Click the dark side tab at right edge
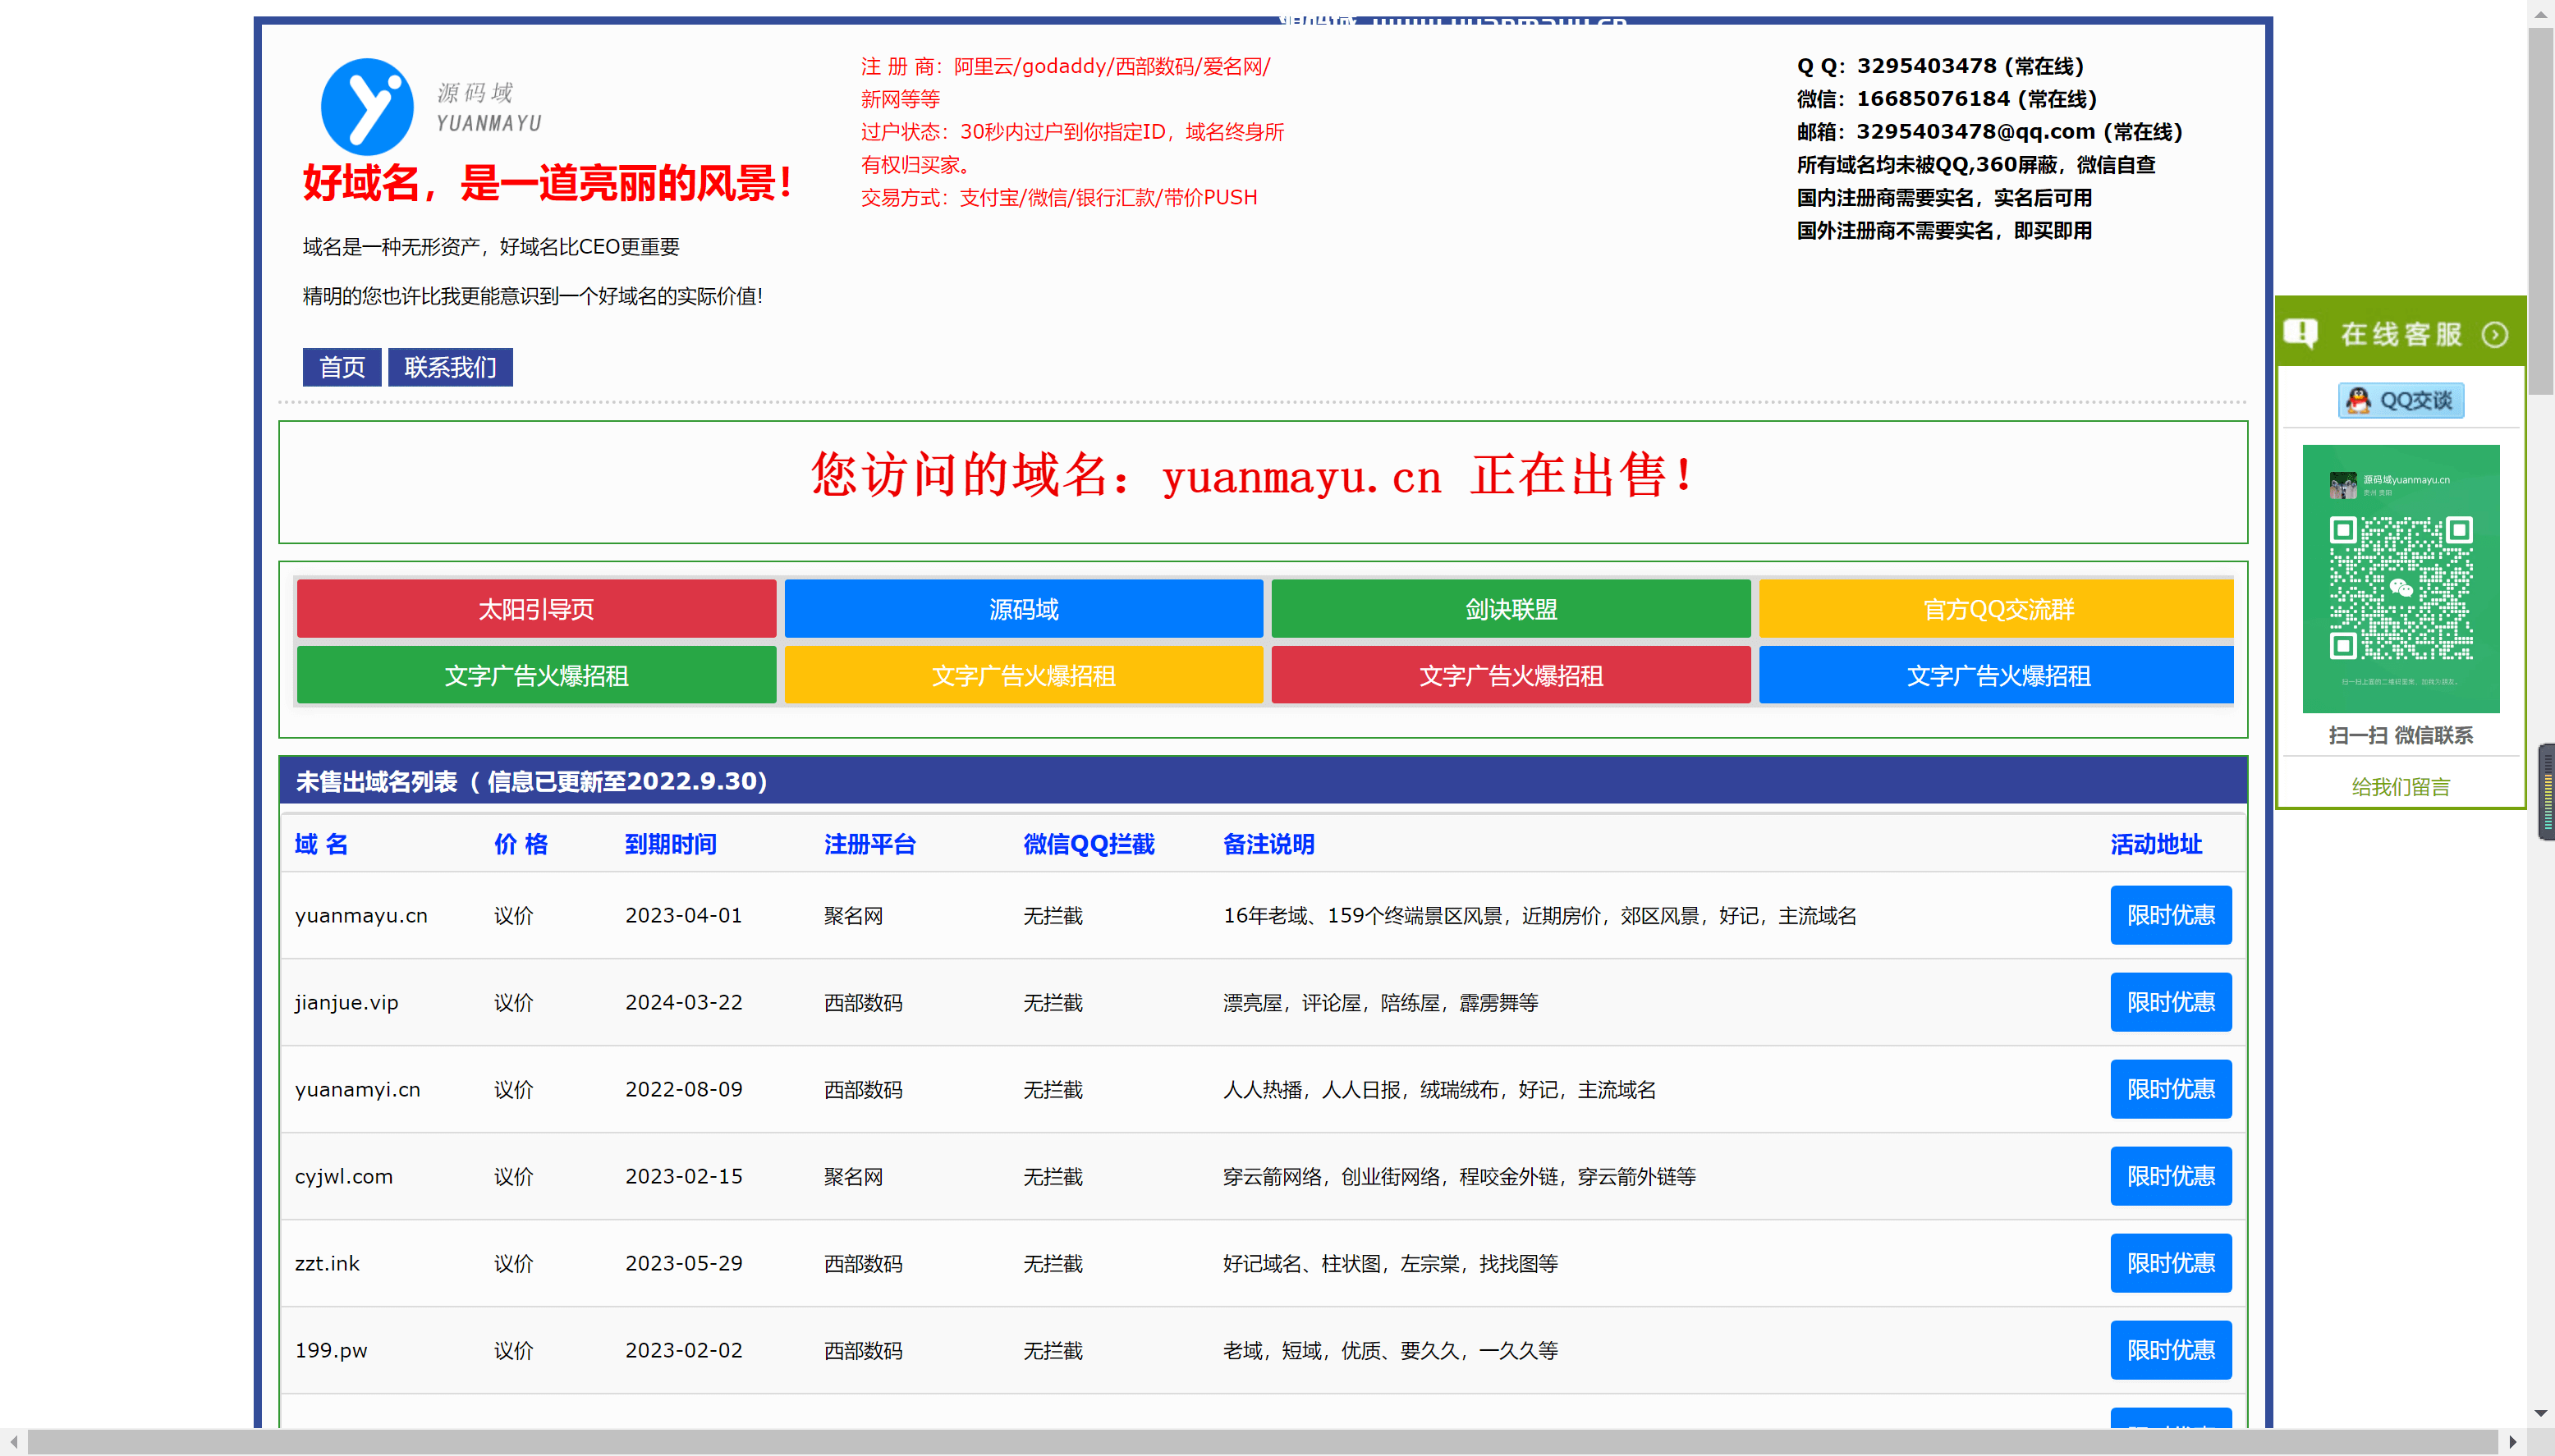Screen dimensions: 2555x1456 (2546, 791)
